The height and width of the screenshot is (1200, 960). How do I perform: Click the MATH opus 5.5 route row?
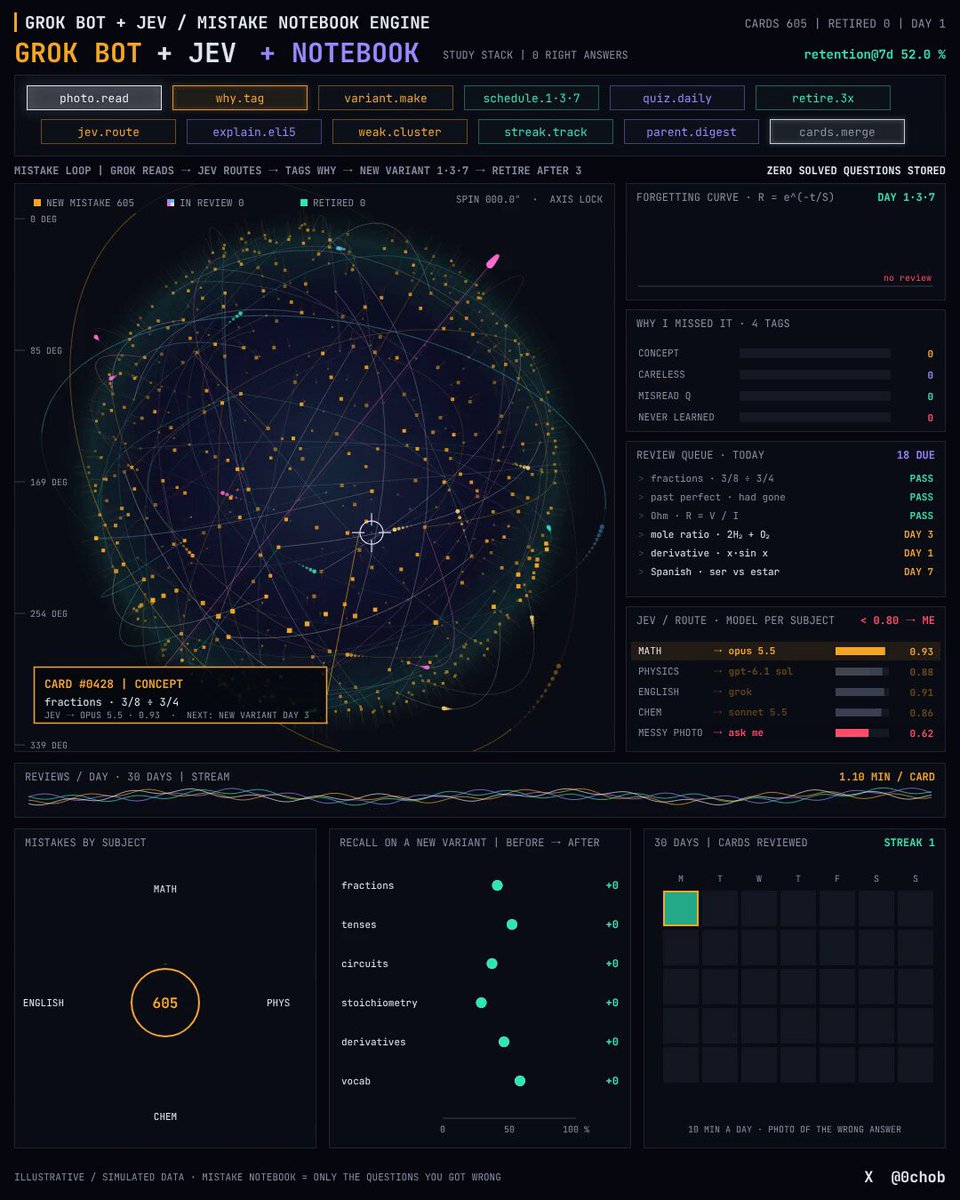pos(785,651)
